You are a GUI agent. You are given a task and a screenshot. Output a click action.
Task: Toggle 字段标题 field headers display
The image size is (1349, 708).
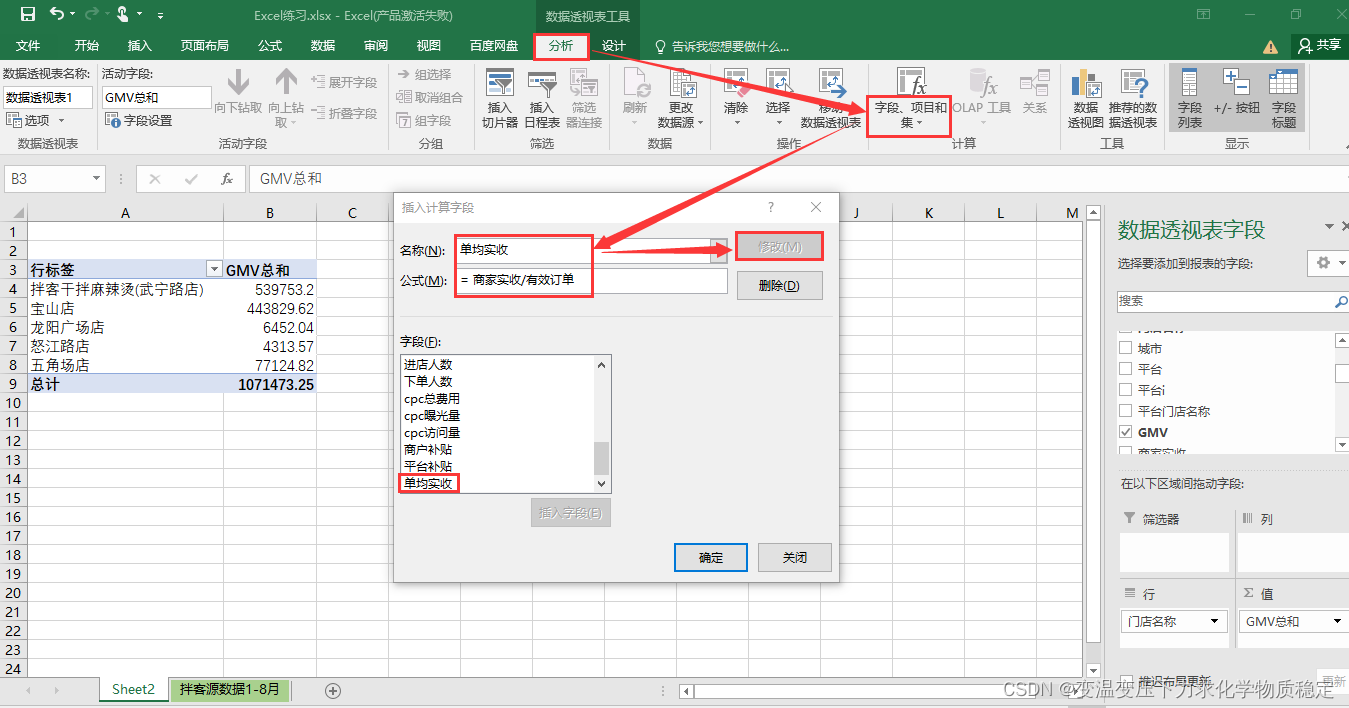(x=1284, y=98)
